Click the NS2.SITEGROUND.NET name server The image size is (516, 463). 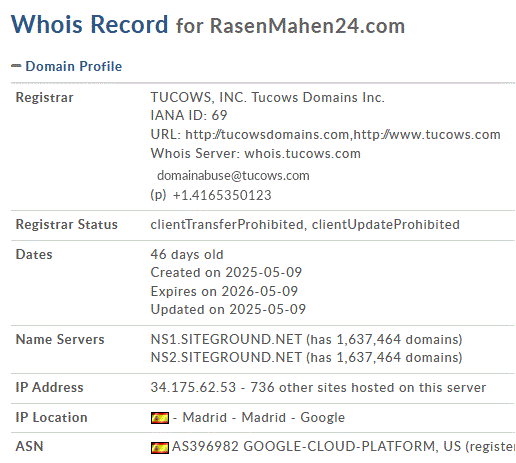coord(226,357)
